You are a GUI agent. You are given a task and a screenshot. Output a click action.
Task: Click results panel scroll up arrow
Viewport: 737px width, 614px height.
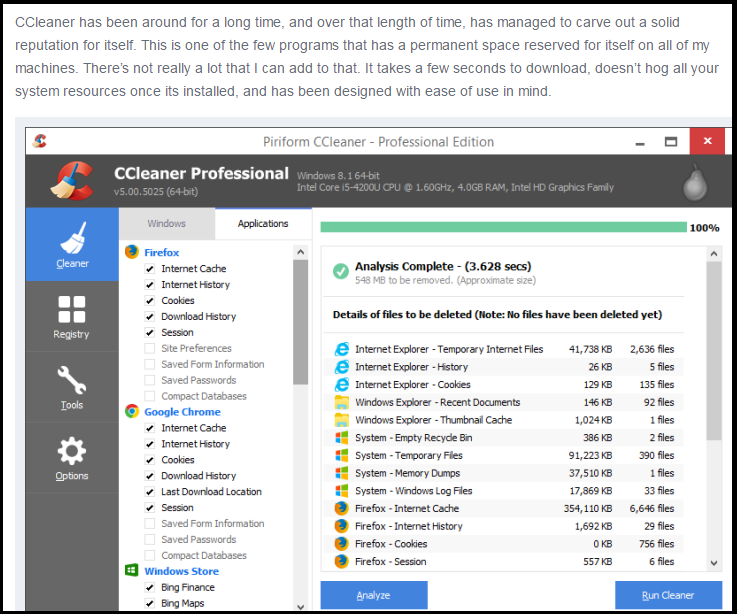[x=714, y=254]
